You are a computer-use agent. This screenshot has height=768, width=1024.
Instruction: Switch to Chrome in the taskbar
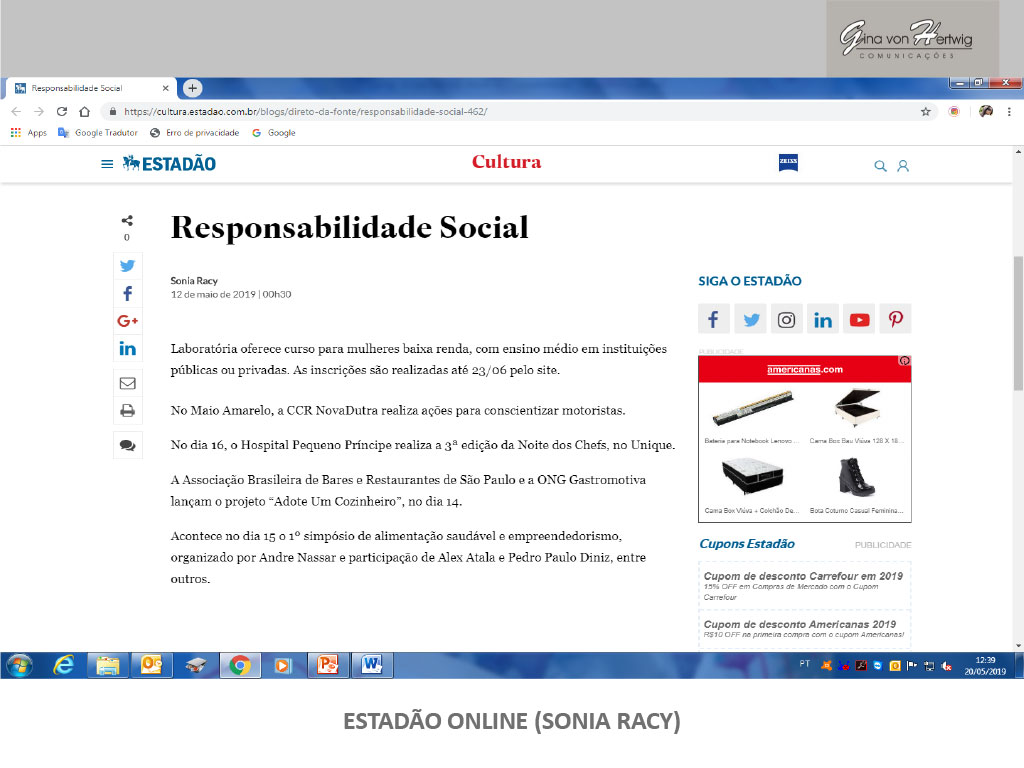[240, 665]
